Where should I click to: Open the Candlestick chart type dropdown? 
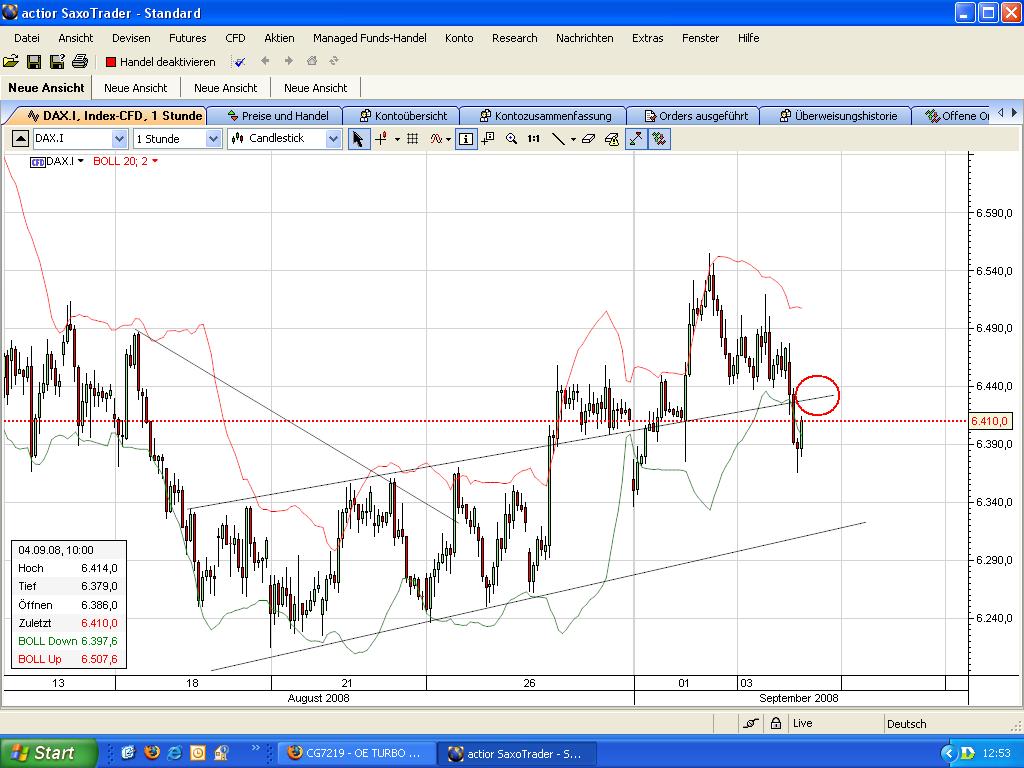[334, 138]
